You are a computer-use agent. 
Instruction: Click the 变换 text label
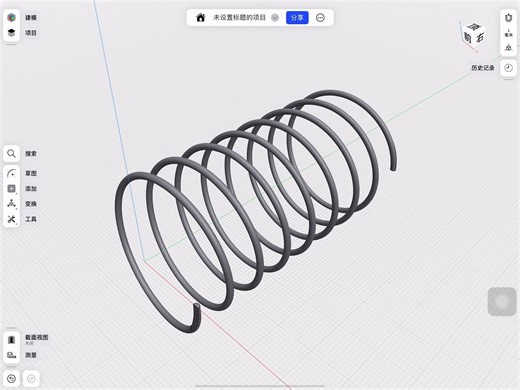click(x=31, y=204)
